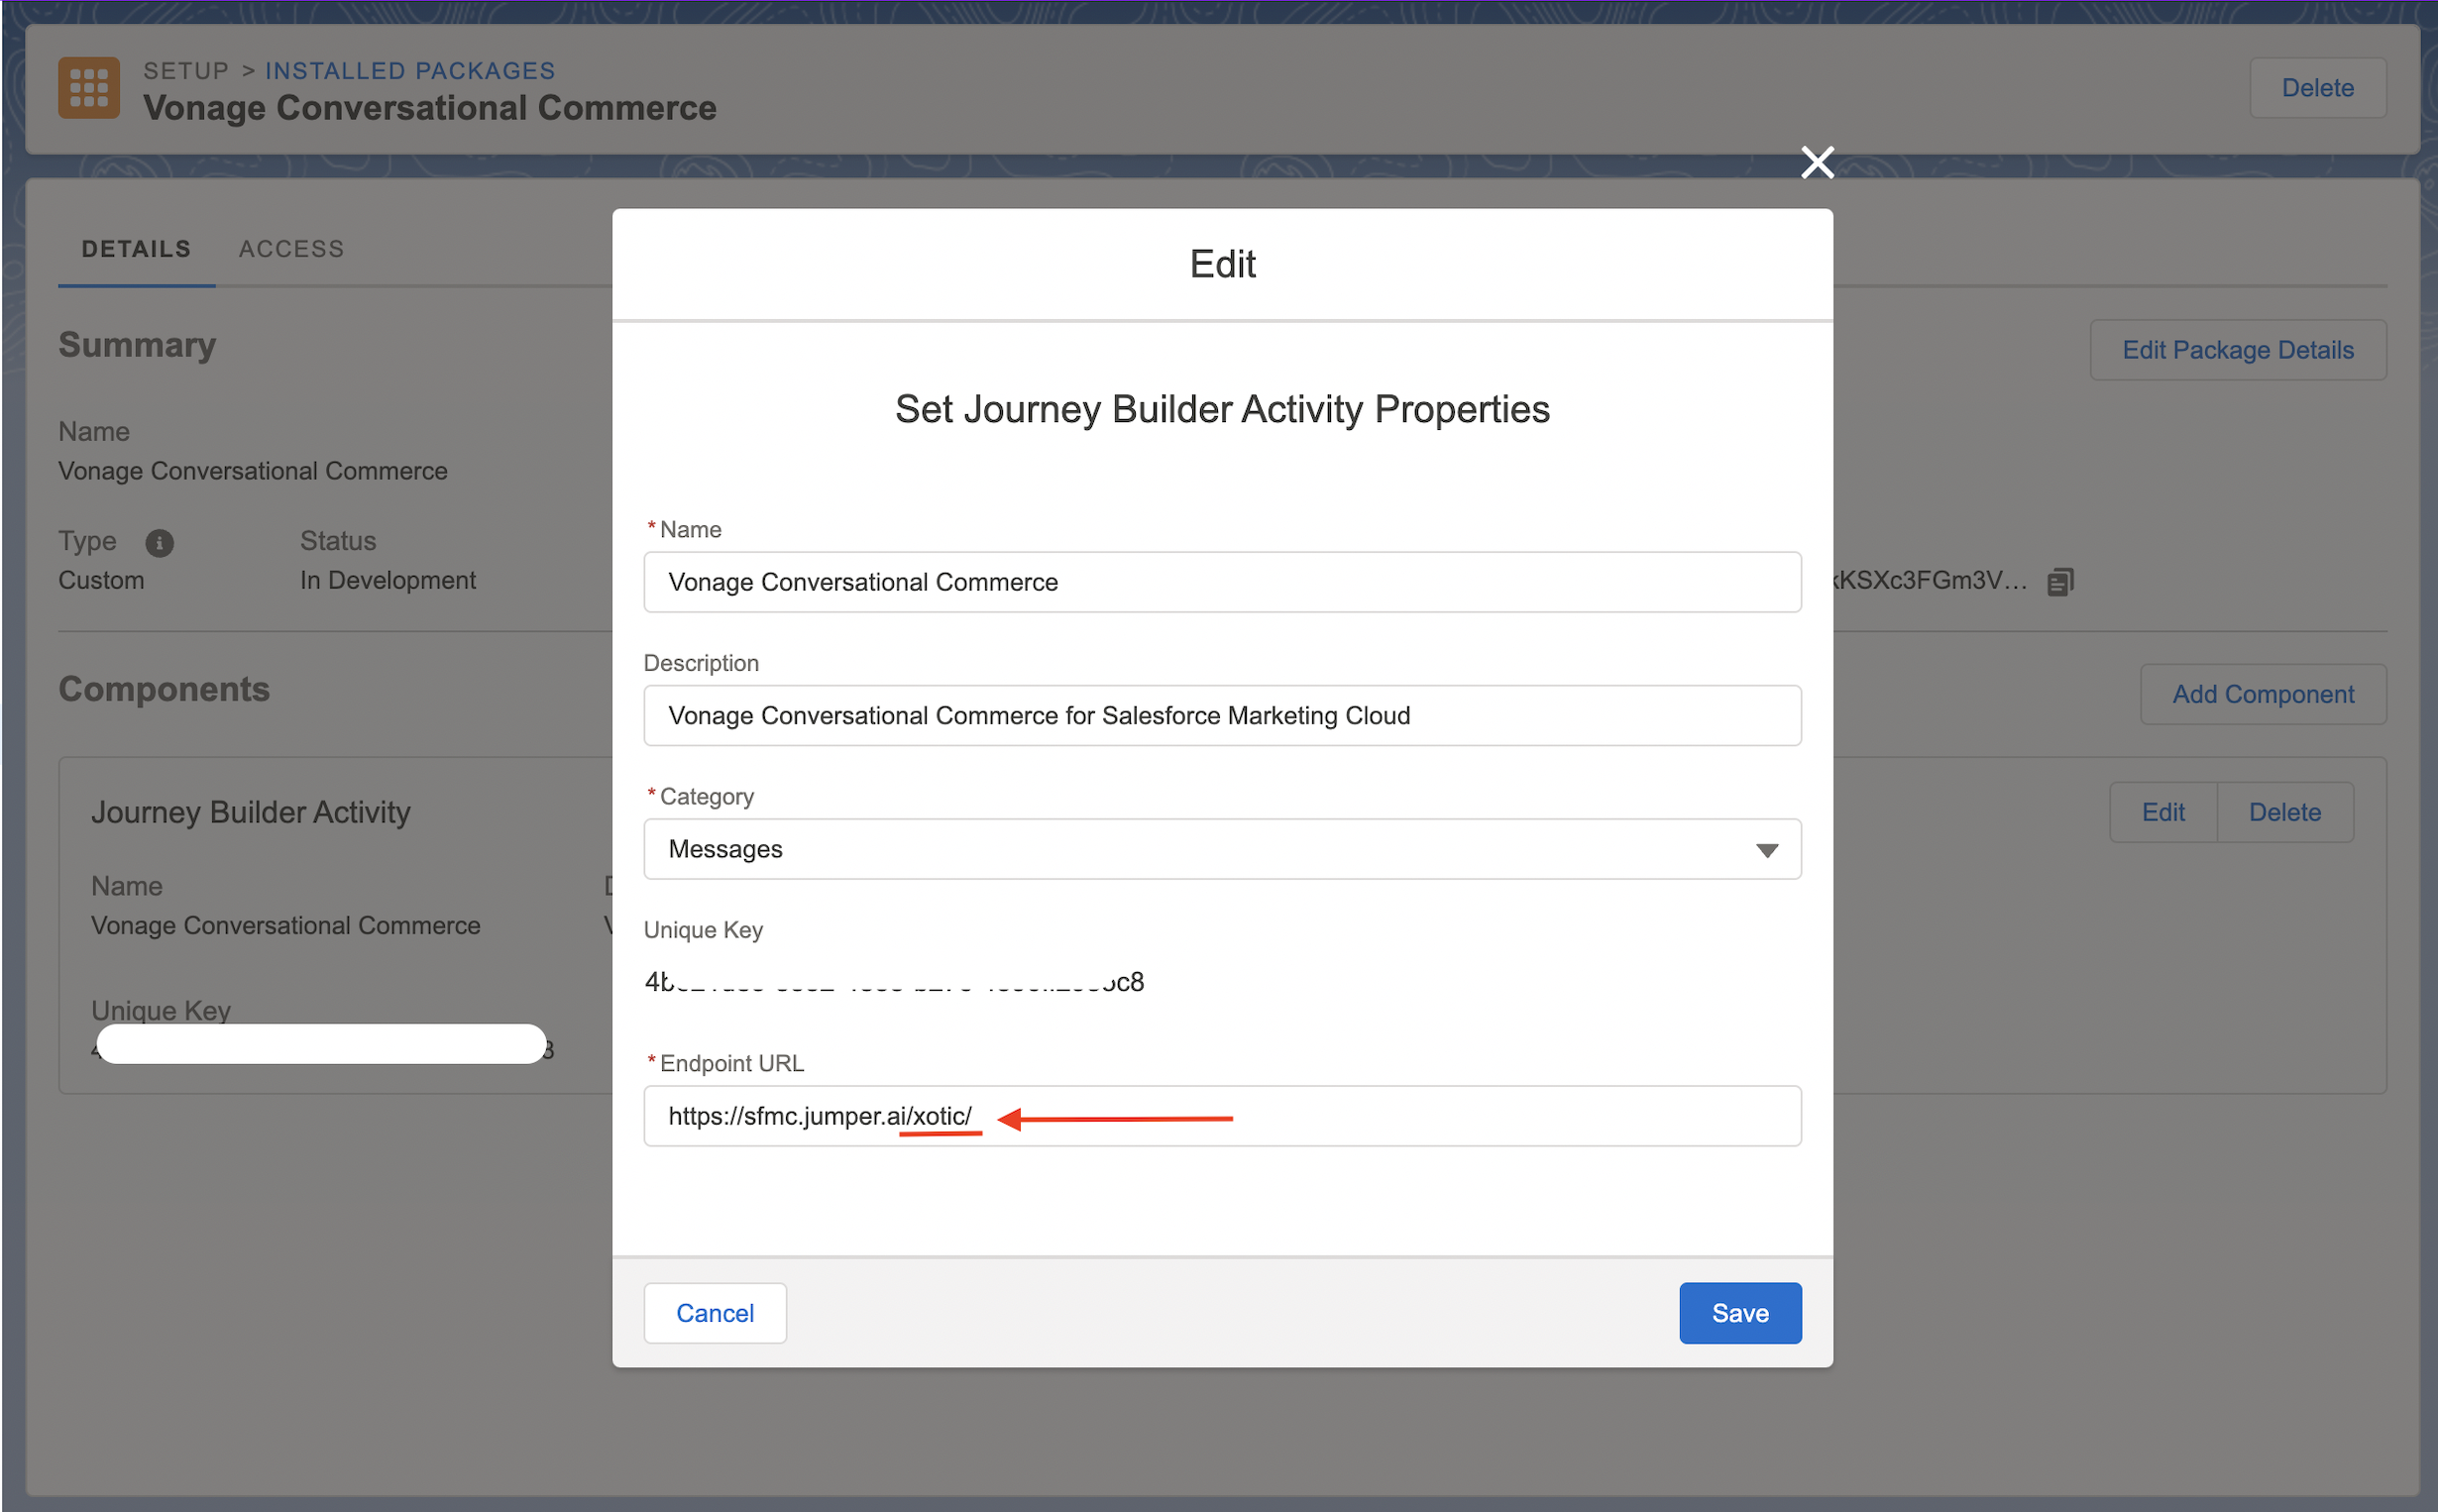Image resolution: width=2438 pixels, height=1512 pixels.
Task: Click the Setup breadcrumb text
Action: (186, 71)
